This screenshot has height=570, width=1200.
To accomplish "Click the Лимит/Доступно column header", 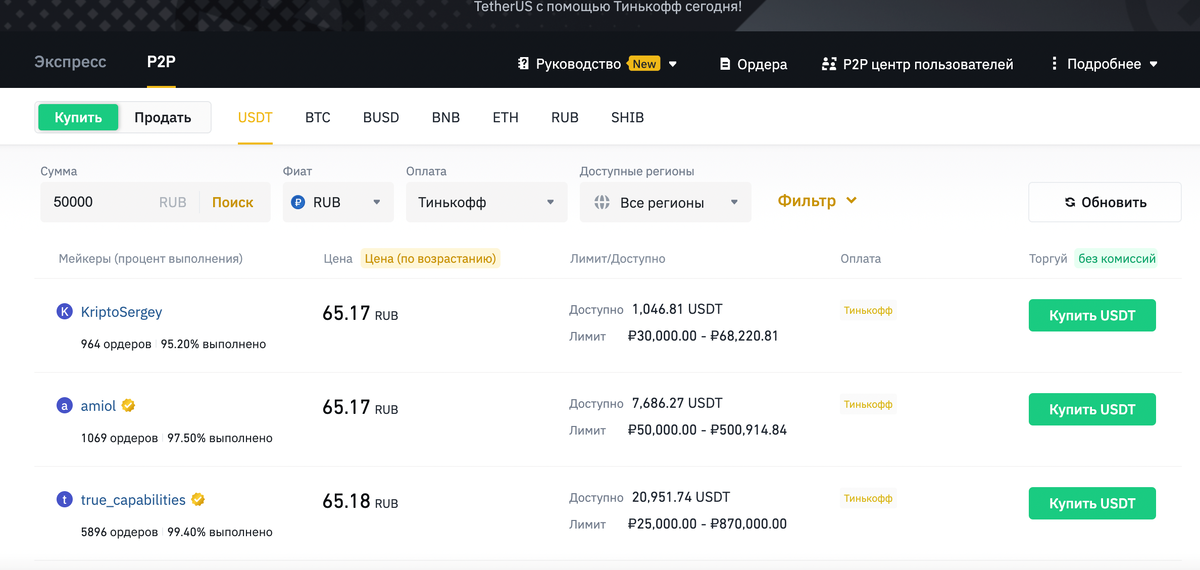I will tap(617, 258).
